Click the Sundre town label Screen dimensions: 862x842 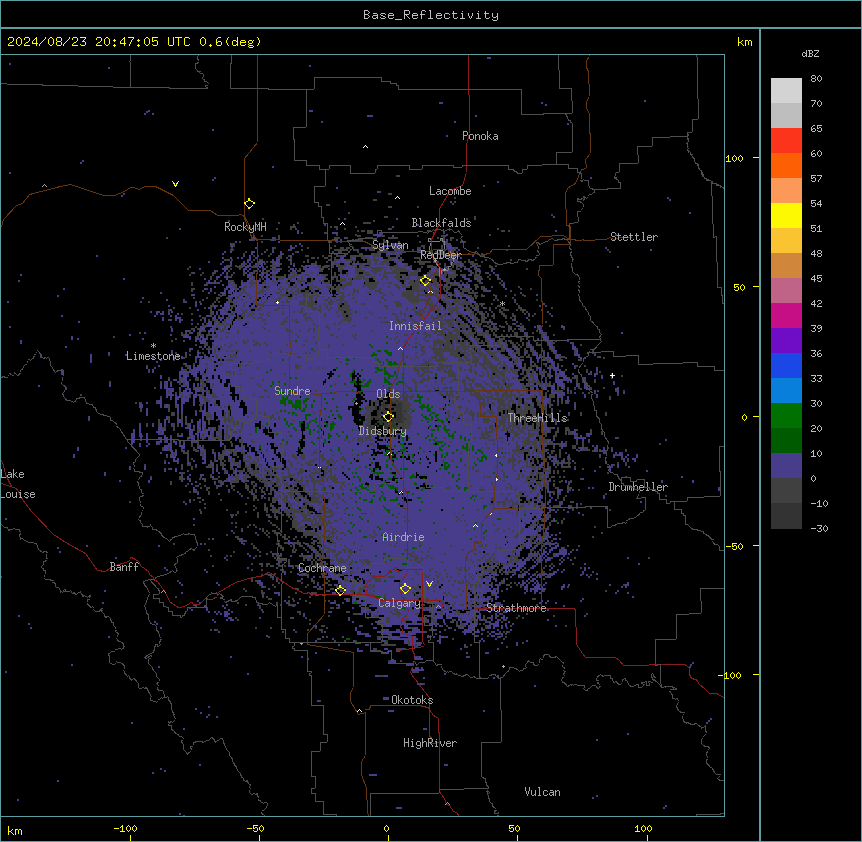pos(292,391)
